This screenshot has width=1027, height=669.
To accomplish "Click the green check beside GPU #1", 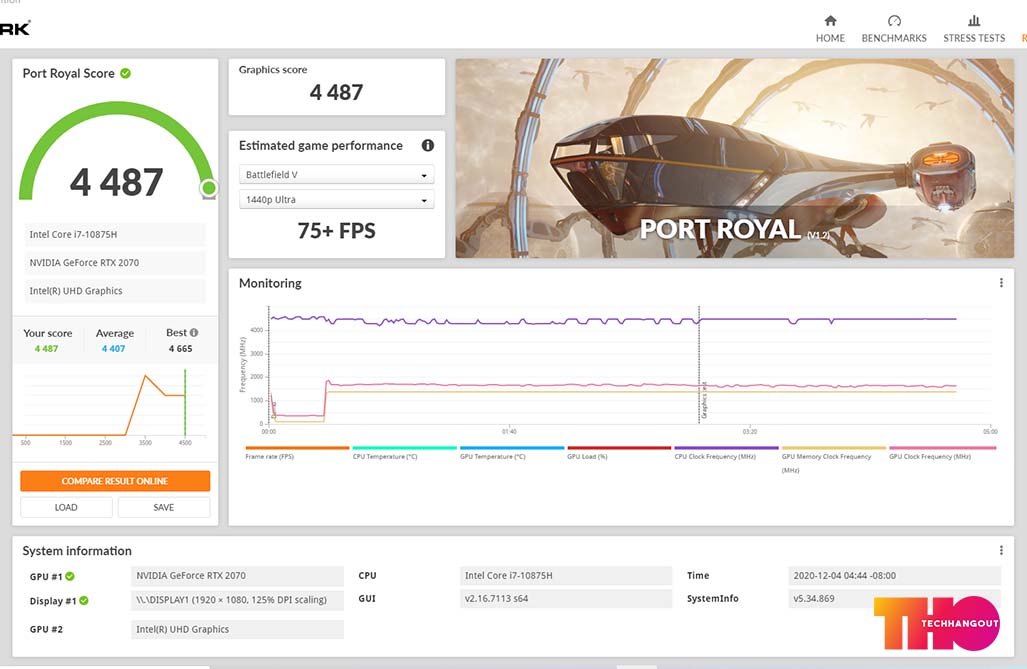I will click(70, 576).
